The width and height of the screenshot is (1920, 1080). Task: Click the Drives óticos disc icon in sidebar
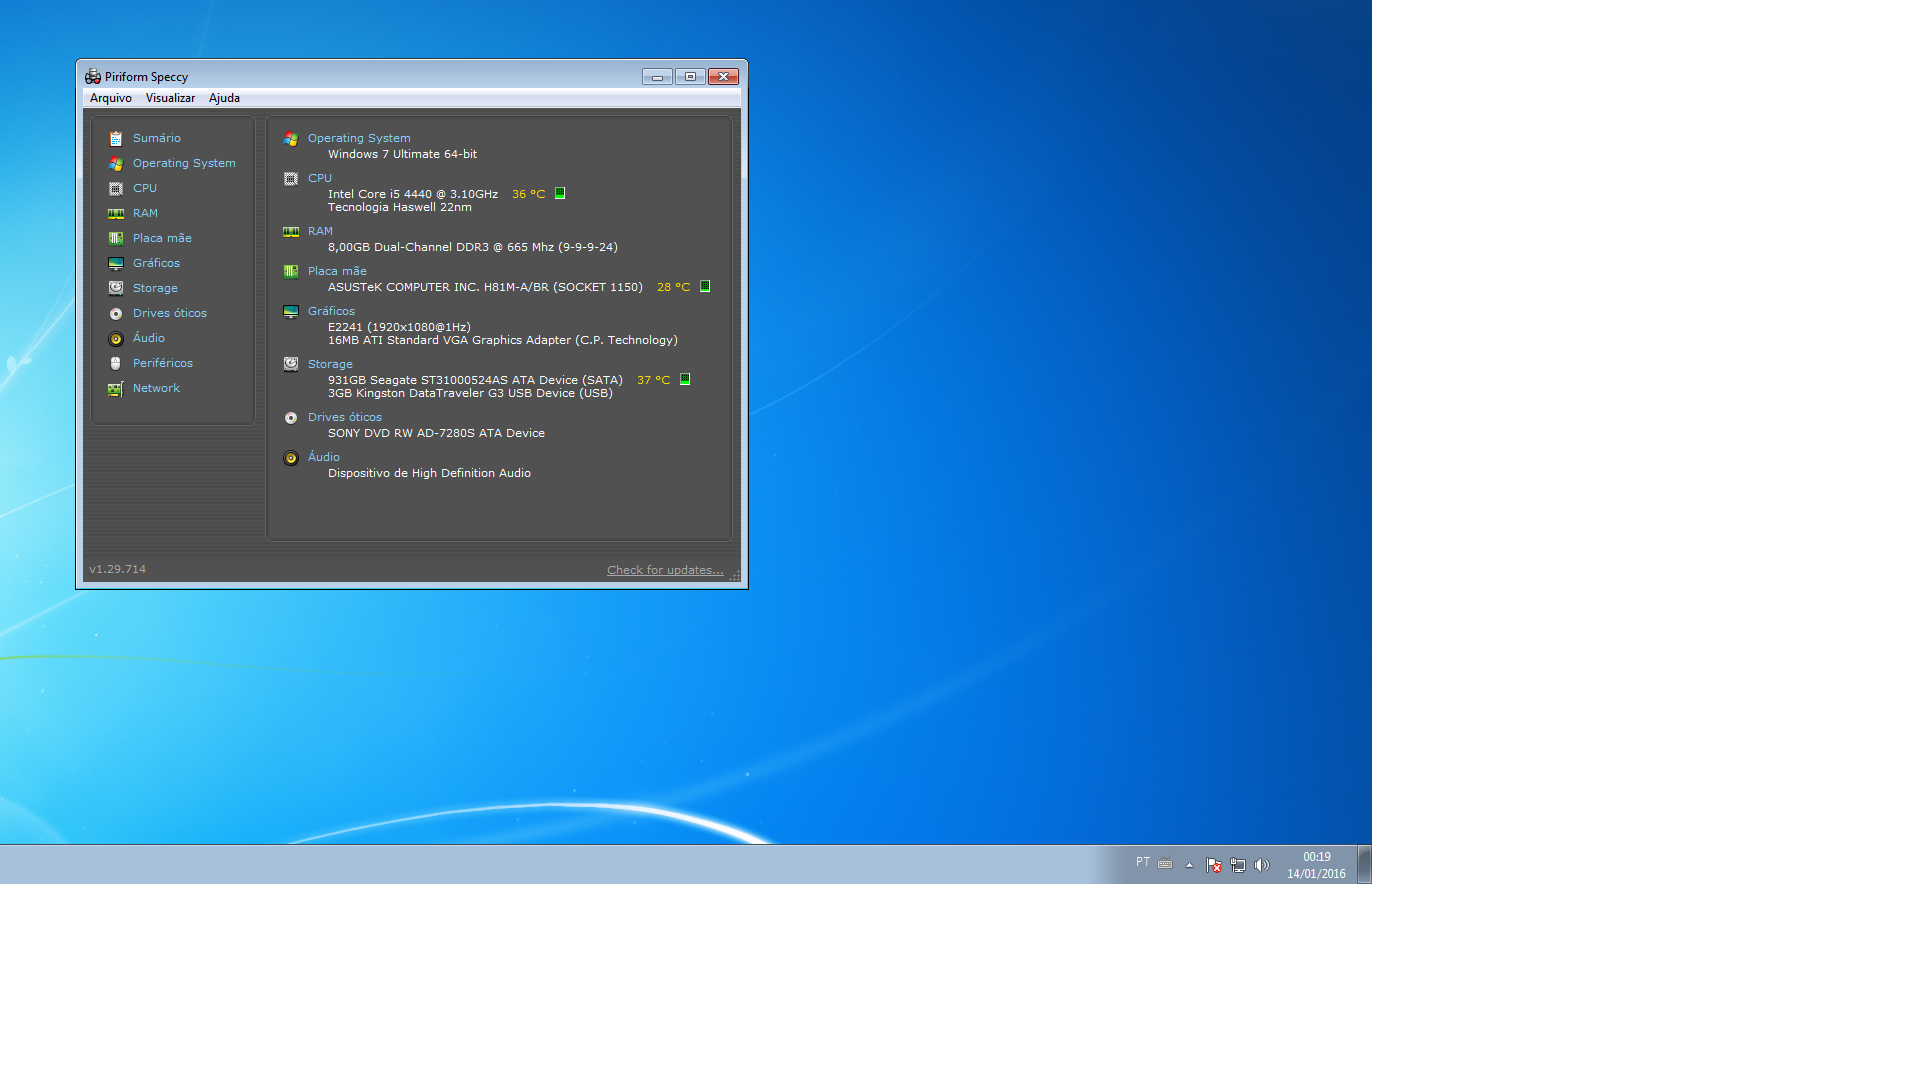click(x=116, y=314)
